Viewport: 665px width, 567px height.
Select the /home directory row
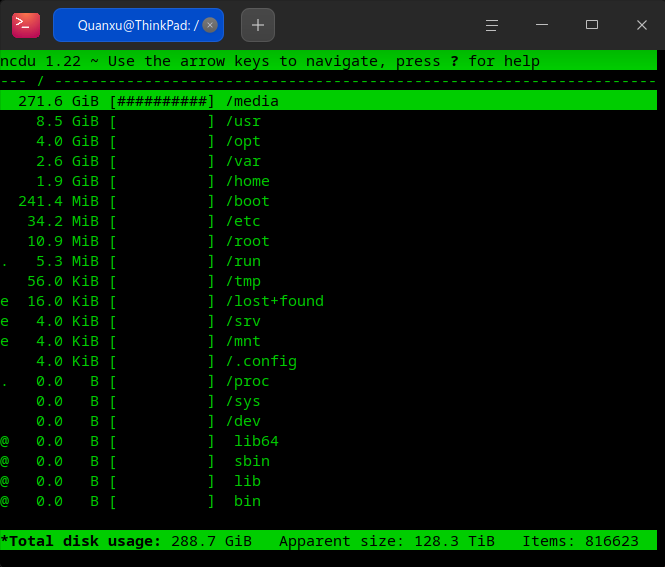click(329, 181)
